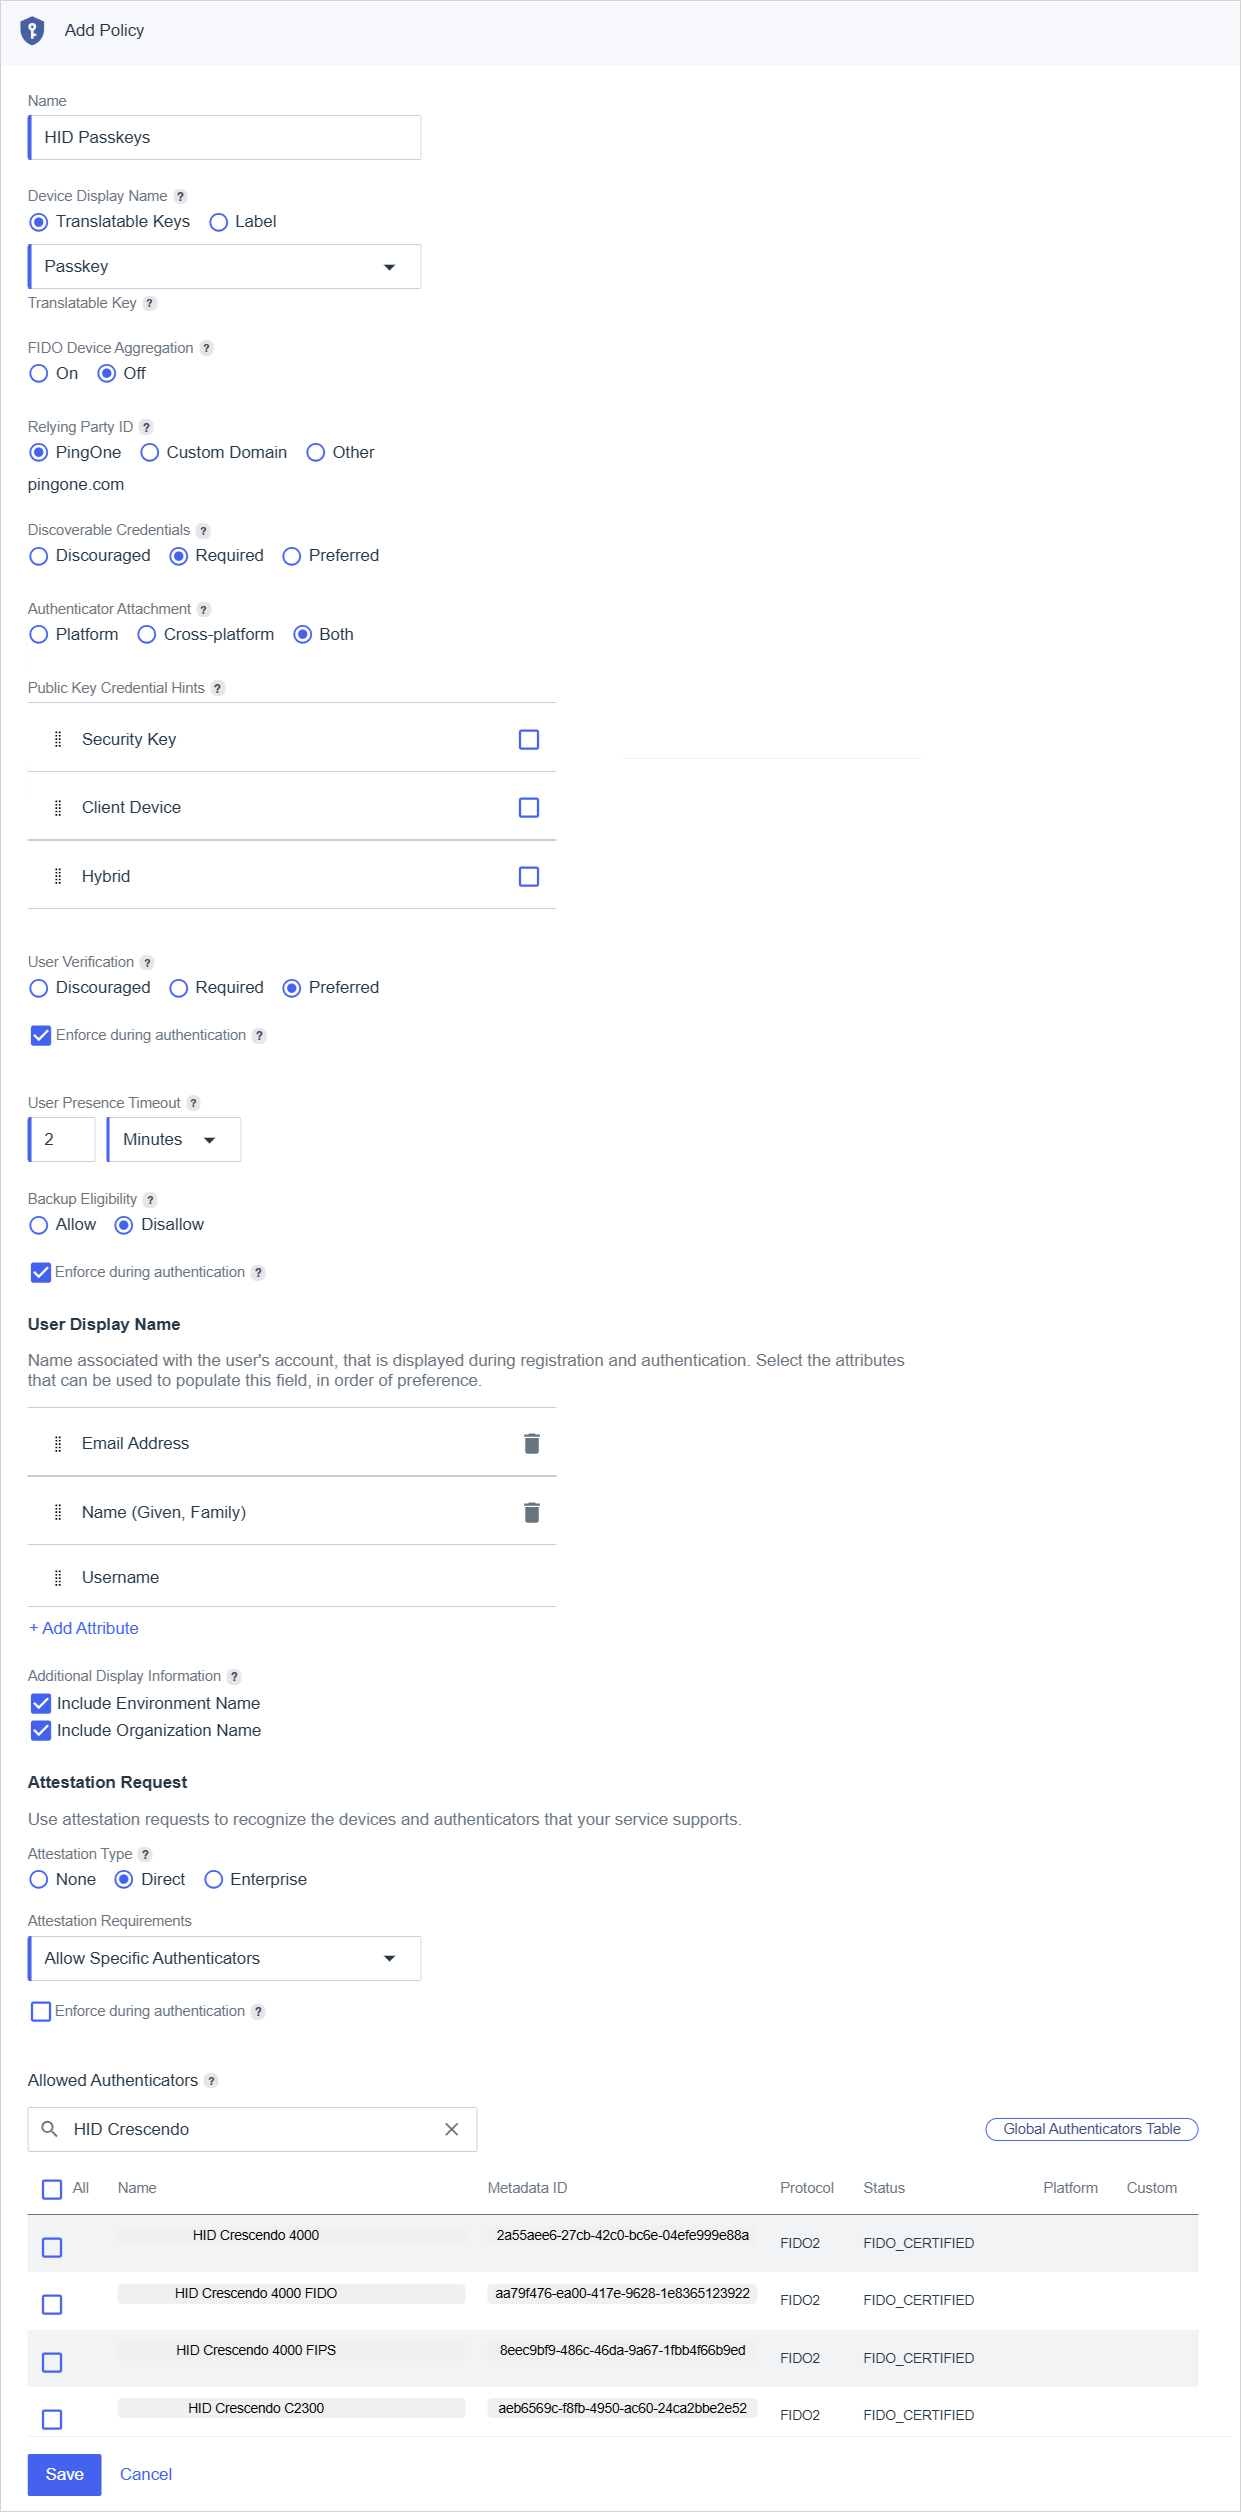This screenshot has width=1241, height=2512.
Task: Click the drag handle for Security Key hint
Action: click(x=58, y=739)
